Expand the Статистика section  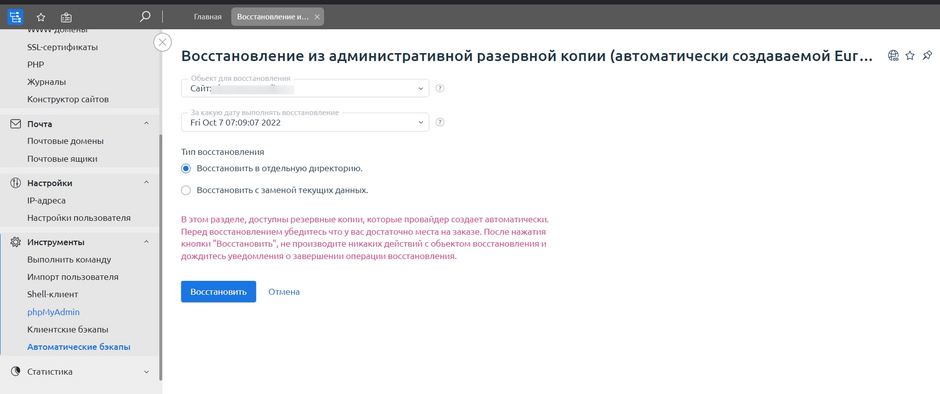(x=147, y=372)
